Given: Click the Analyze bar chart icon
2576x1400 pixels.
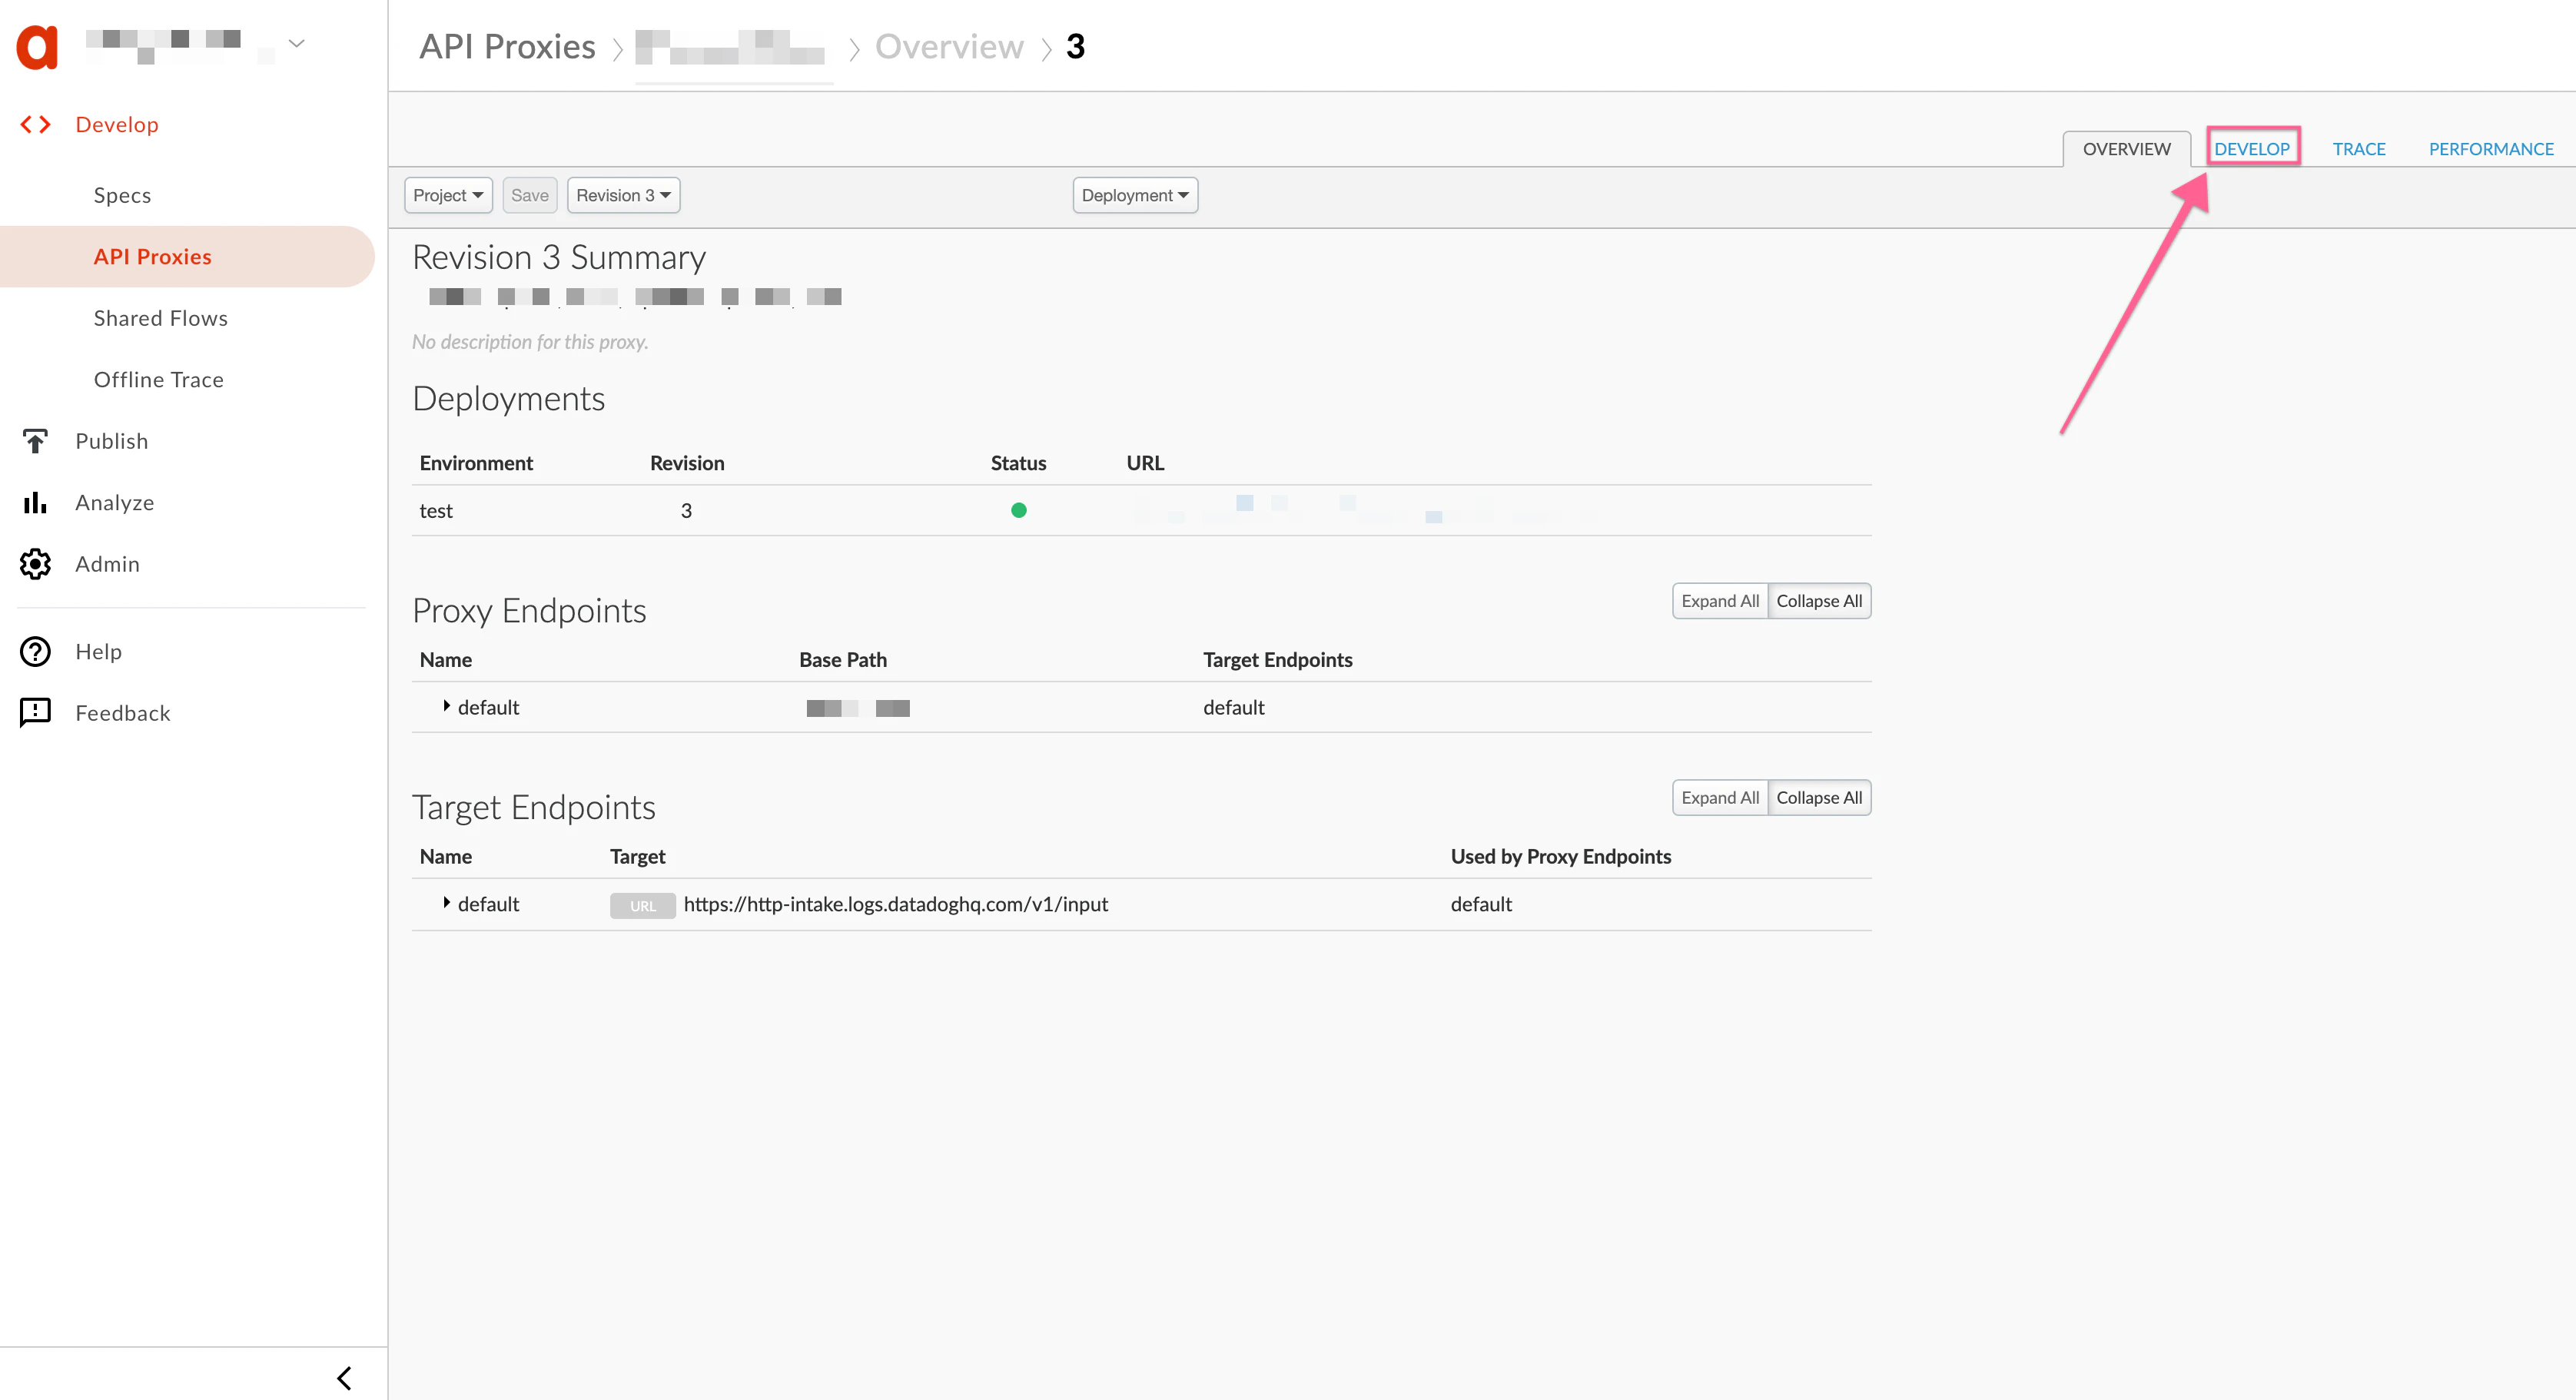Looking at the screenshot, I should point(36,502).
